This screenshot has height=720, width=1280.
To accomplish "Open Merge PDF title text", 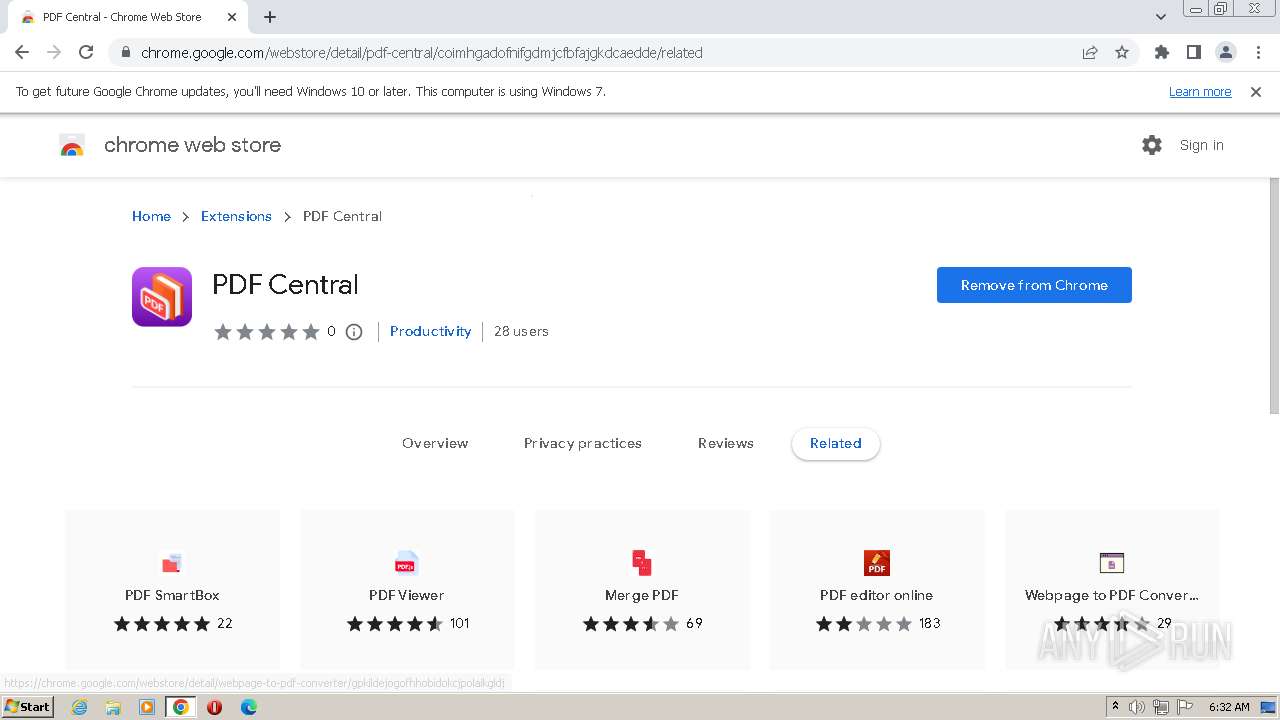I will pyautogui.click(x=642, y=595).
